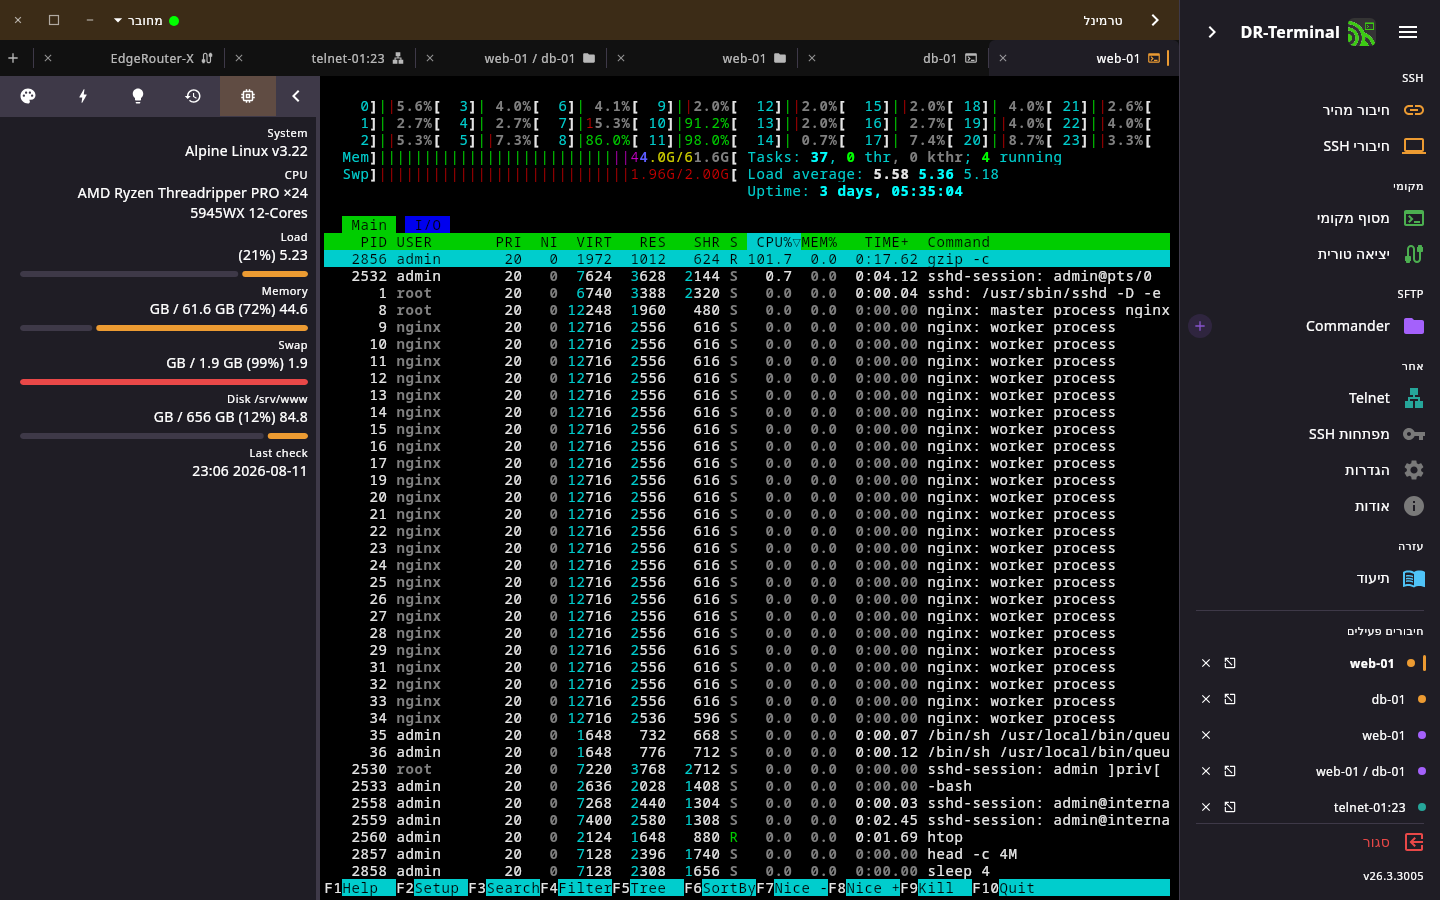The image size is (1440, 900).
Task: Click the back chevron next to טרמינל
Action: tap(1155, 20)
